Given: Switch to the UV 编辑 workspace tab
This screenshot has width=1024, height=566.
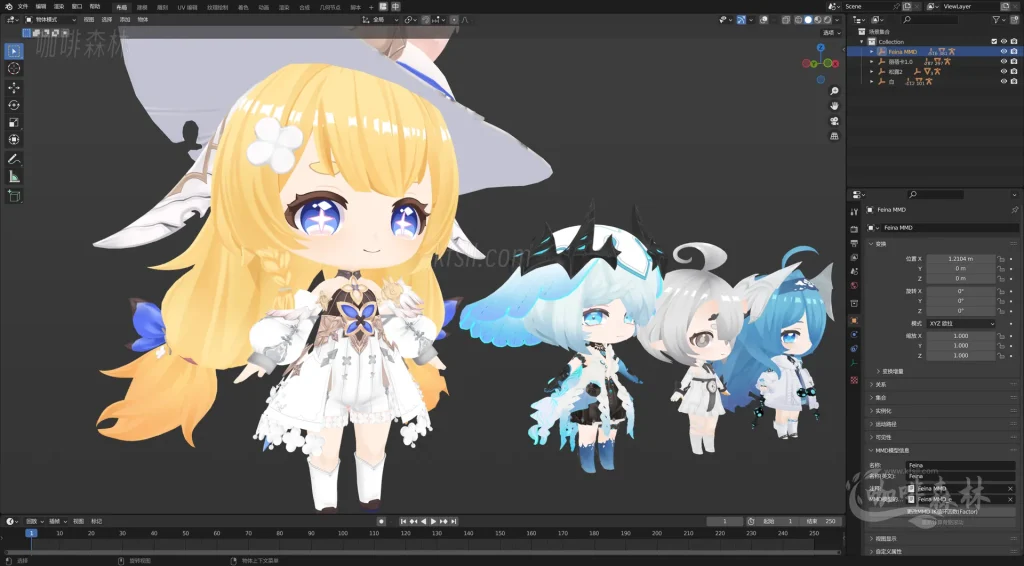Looking at the screenshot, I should (187, 7).
